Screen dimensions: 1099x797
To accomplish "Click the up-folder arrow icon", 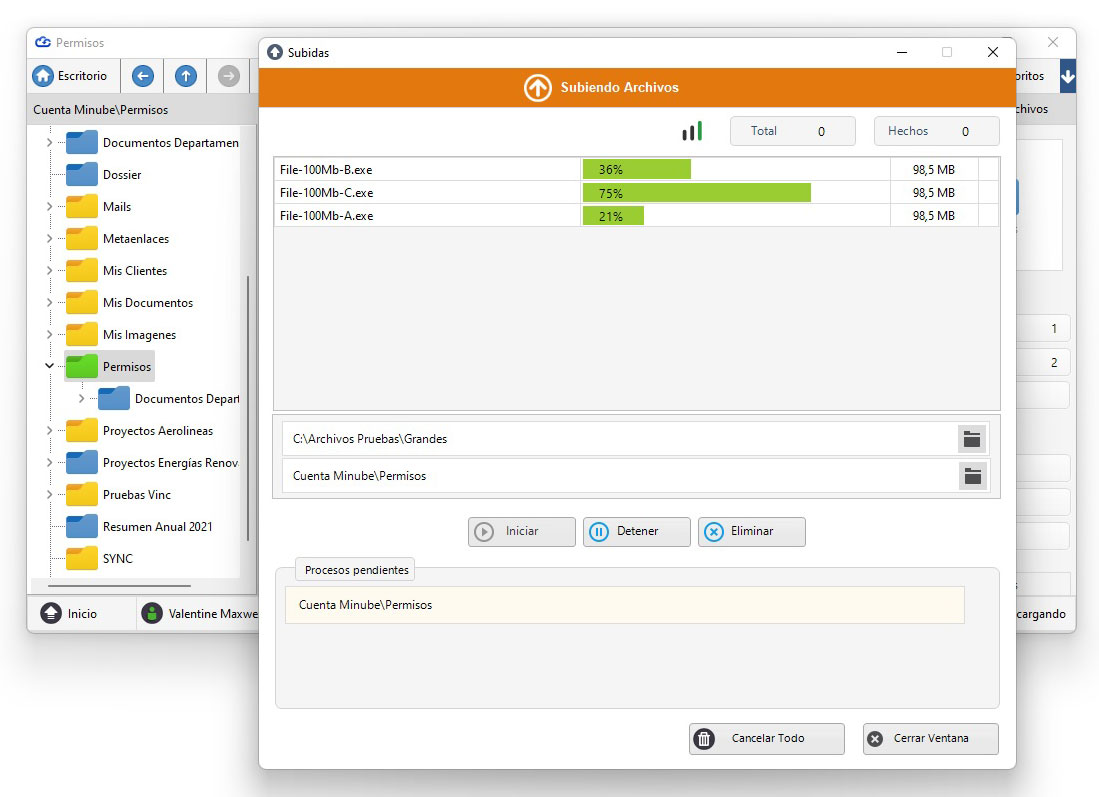I will (186, 76).
